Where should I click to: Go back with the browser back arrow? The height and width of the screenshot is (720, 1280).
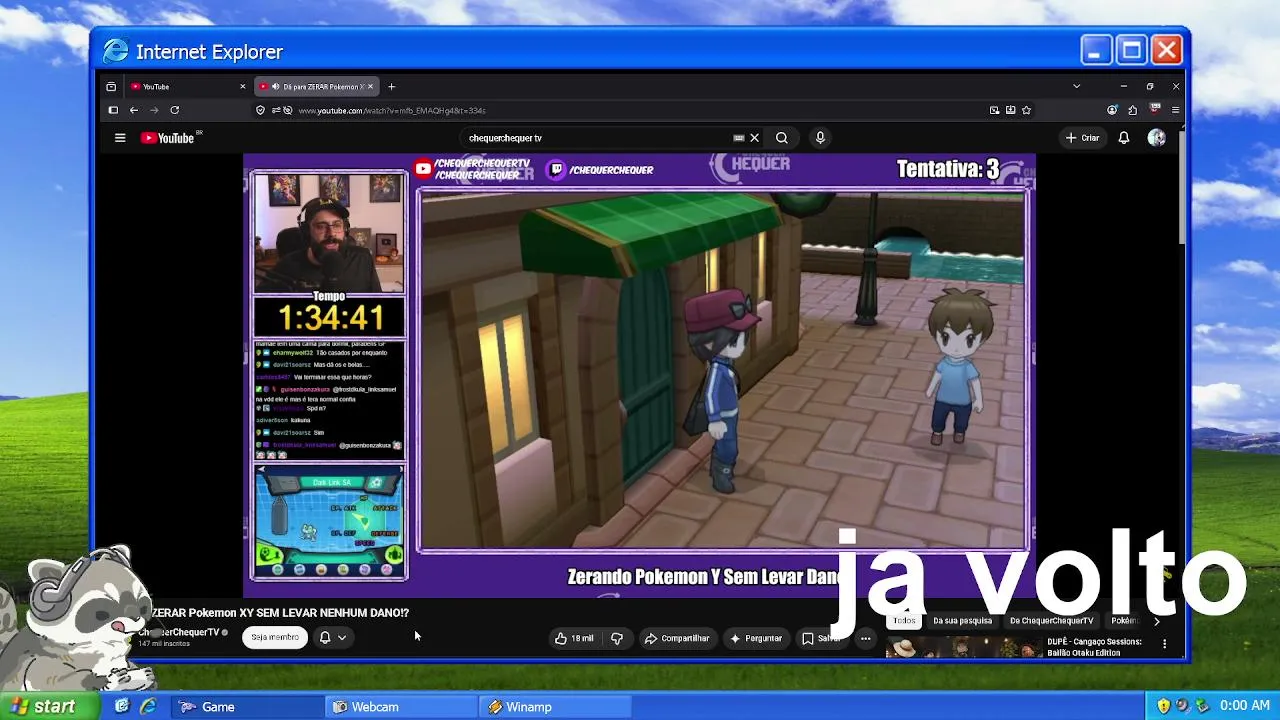(x=133, y=110)
